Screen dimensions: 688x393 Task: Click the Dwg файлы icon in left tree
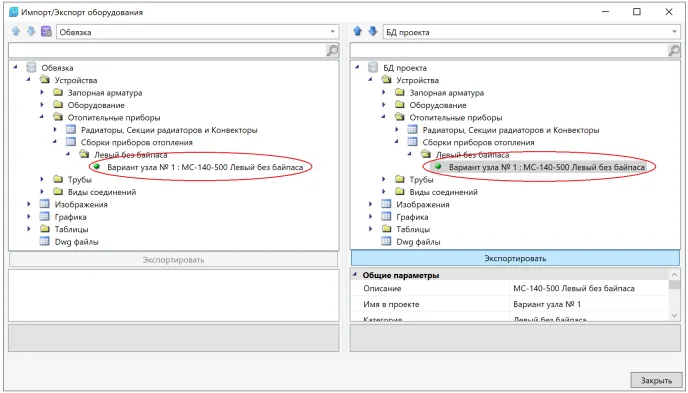click(x=44, y=241)
